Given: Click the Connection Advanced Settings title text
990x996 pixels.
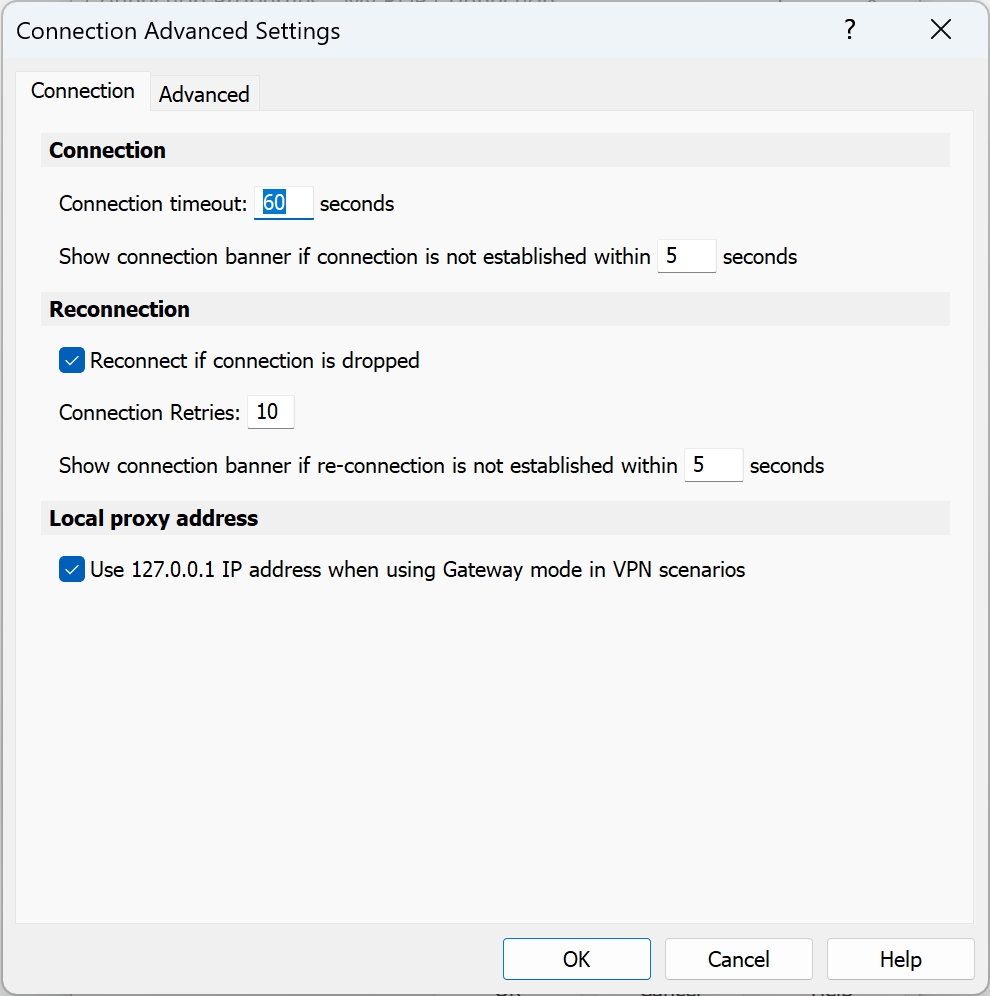Looking at the screenshot, I should (x=178, y=31).
